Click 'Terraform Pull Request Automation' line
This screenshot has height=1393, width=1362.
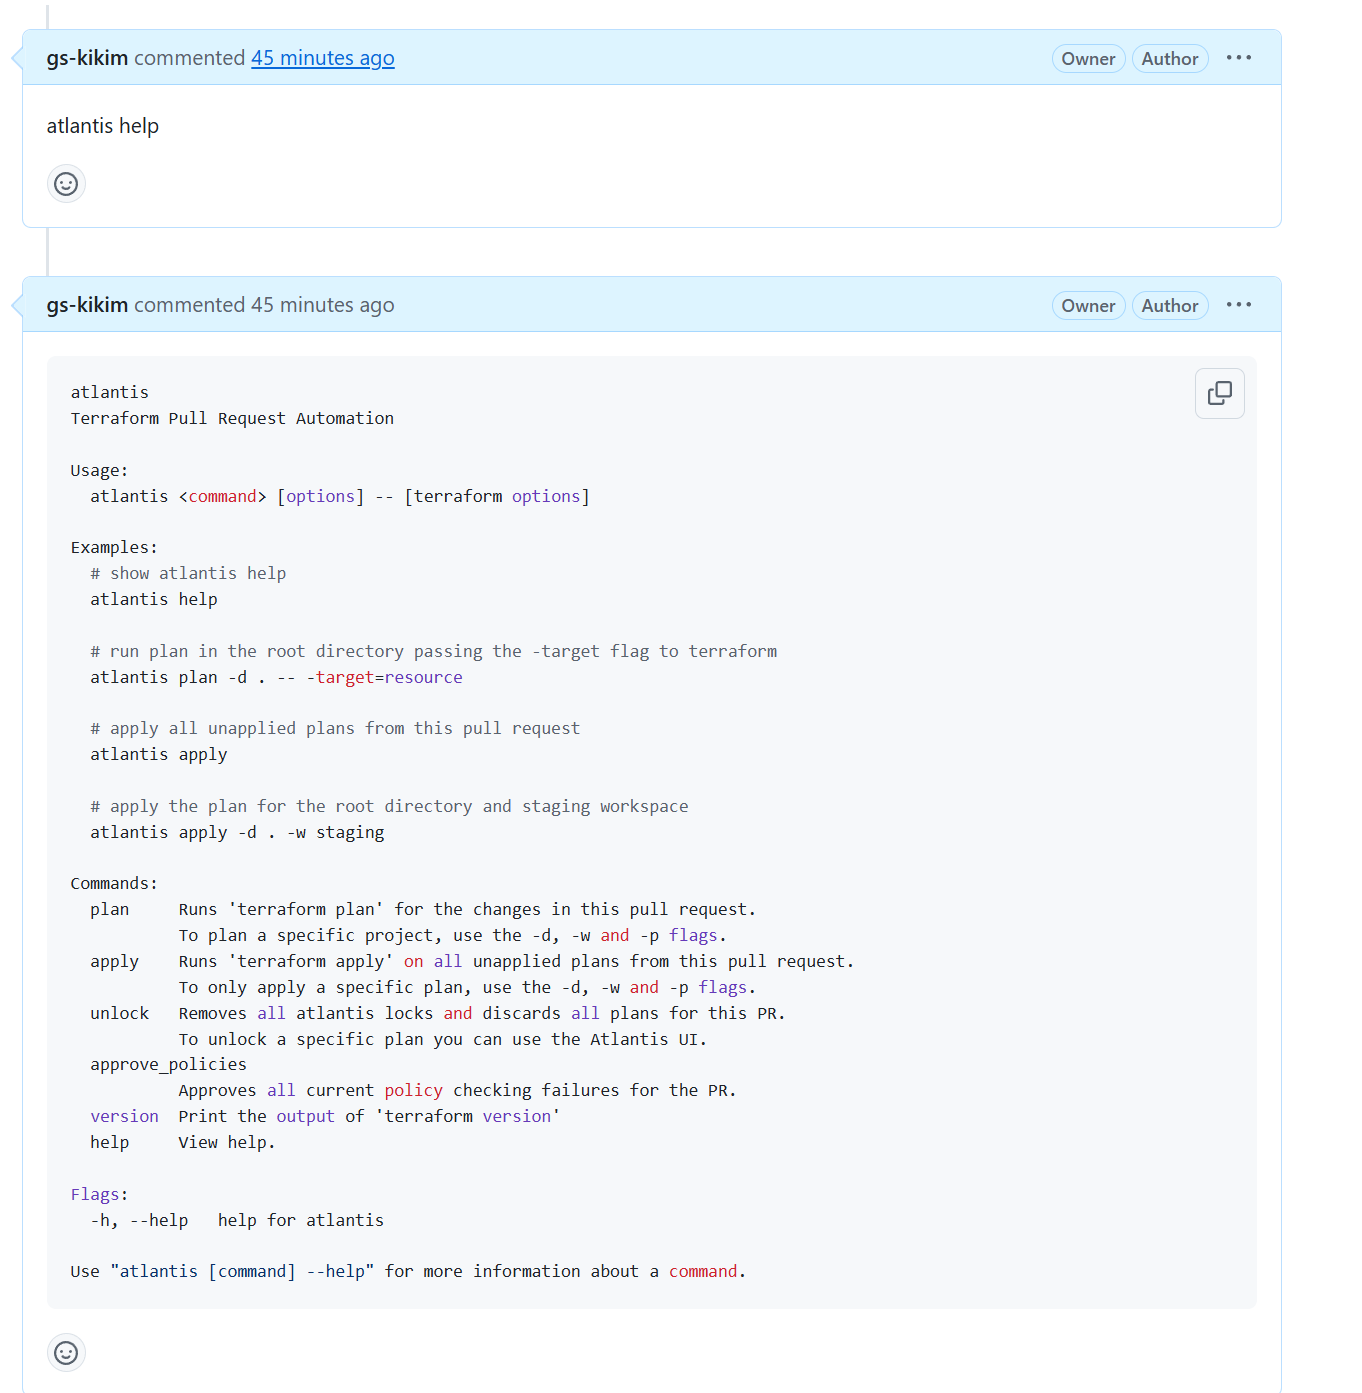[232, 418]
